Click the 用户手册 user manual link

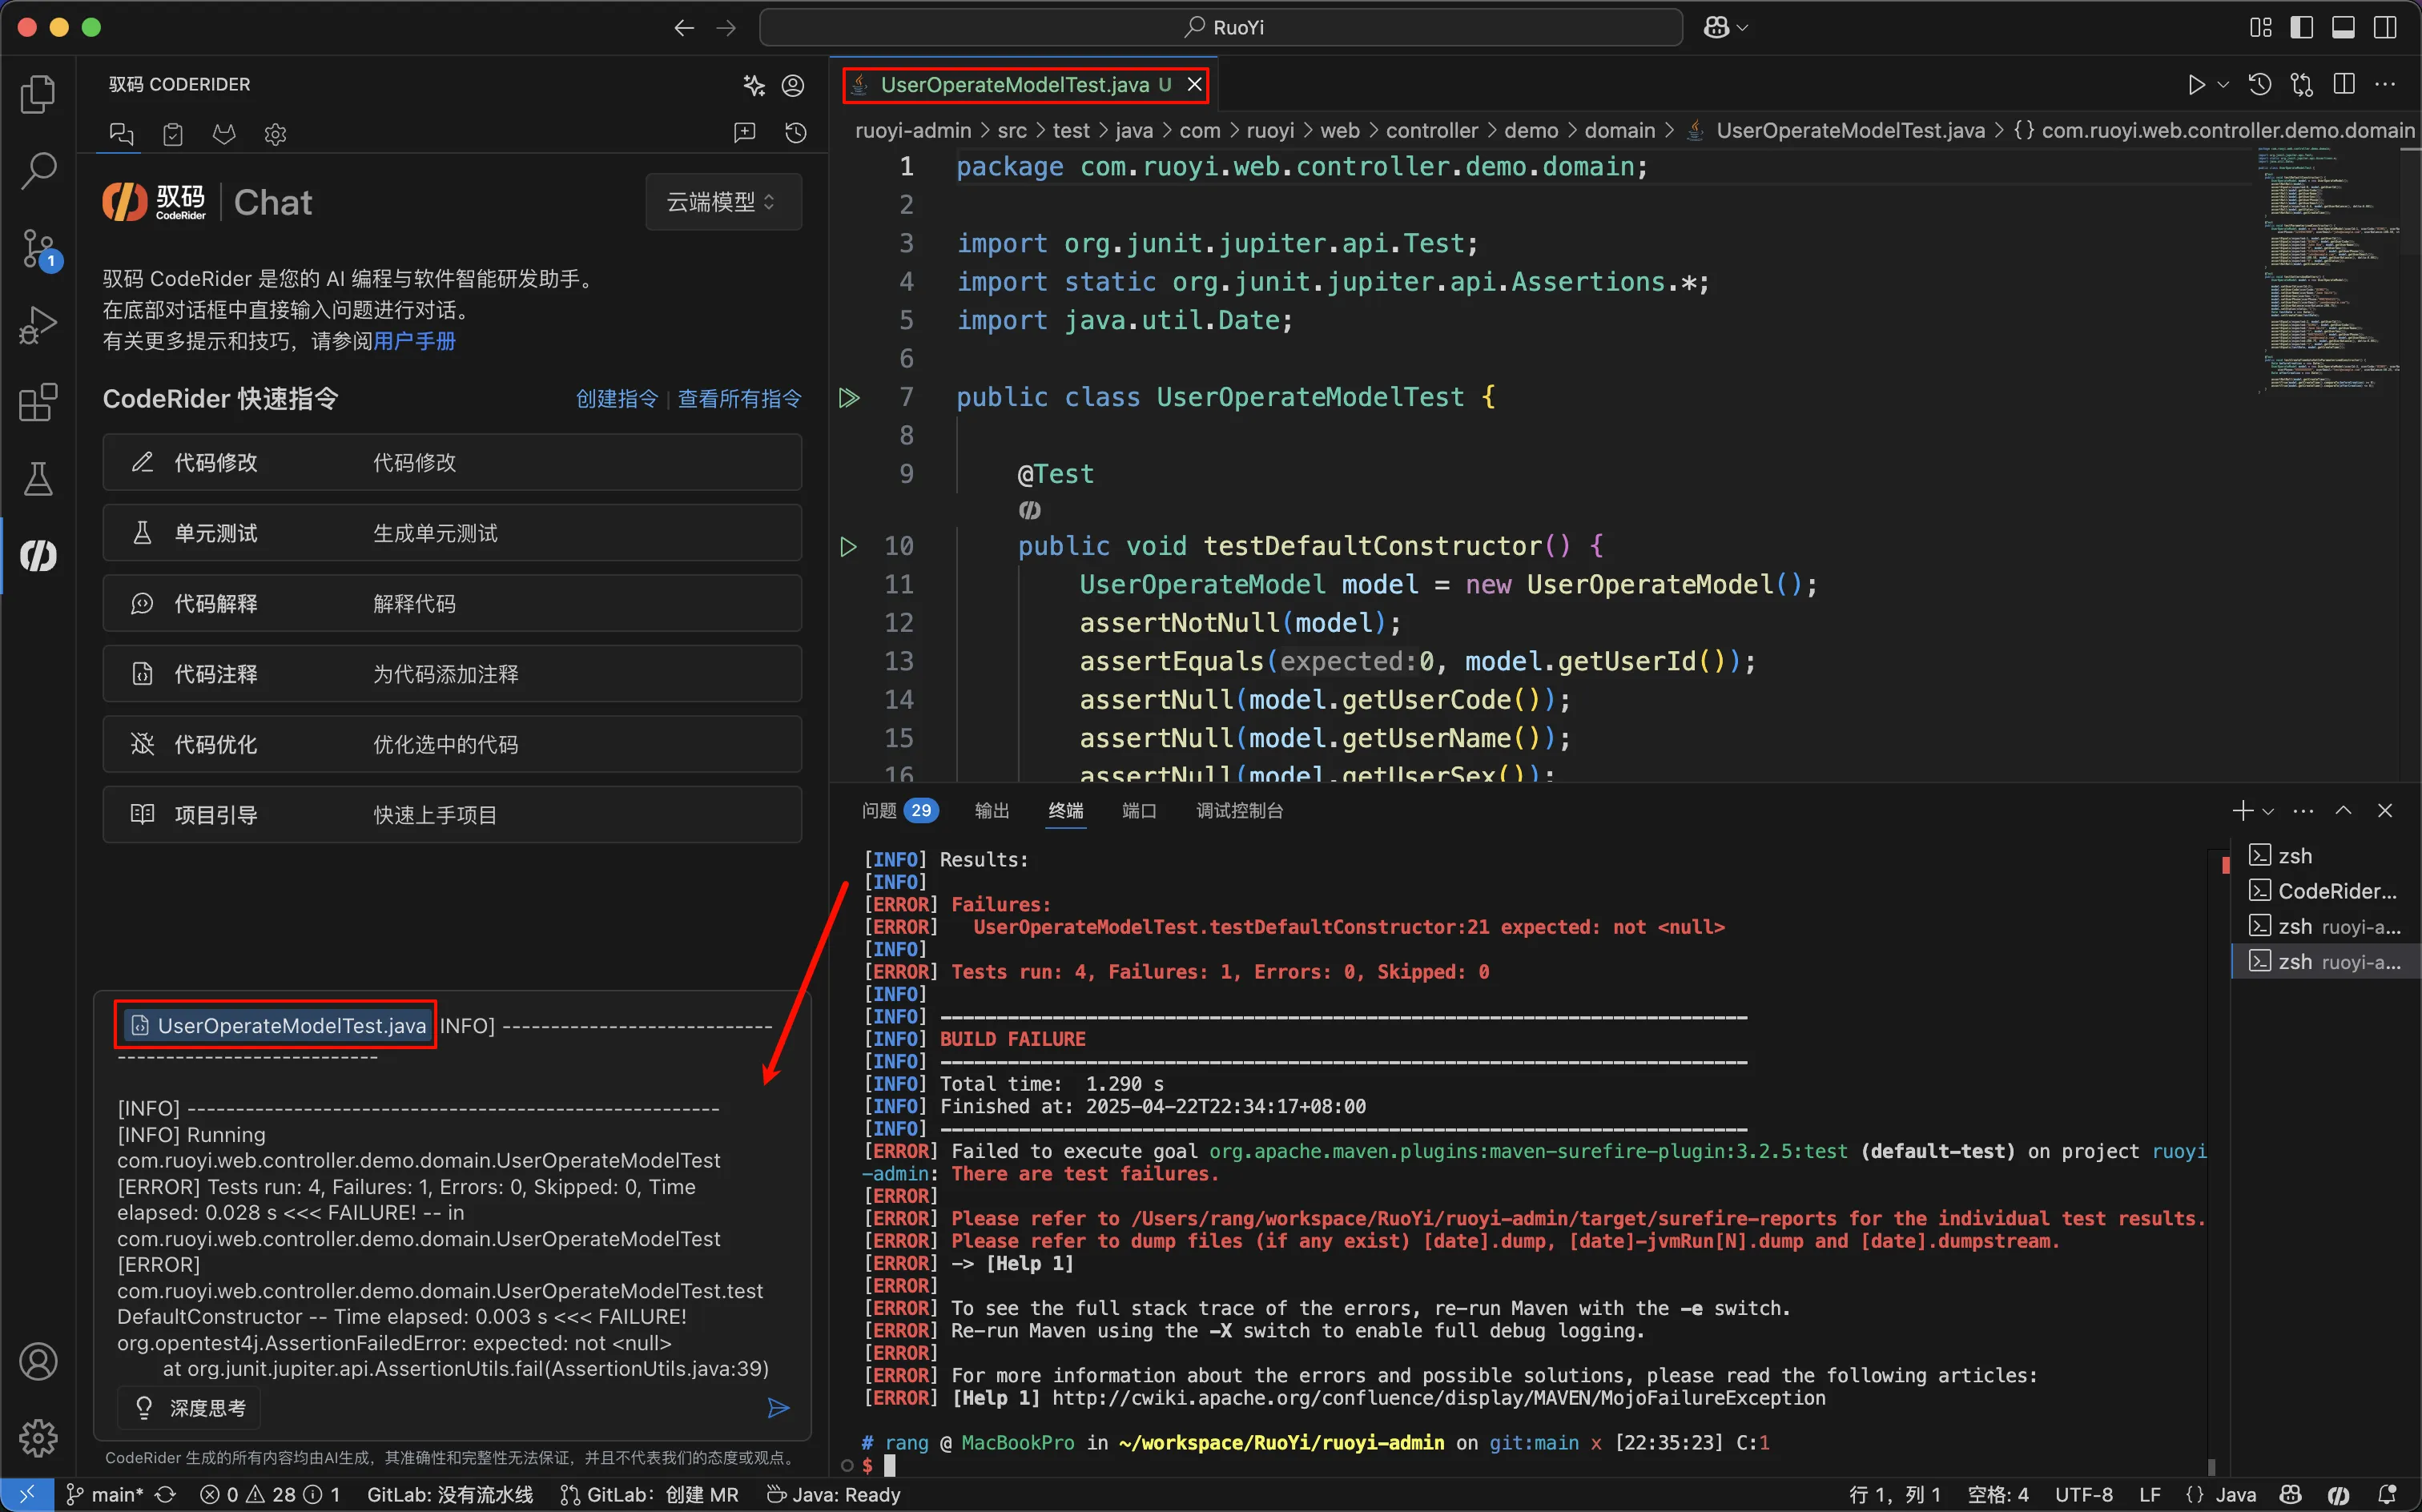click(x=414, y=341)
